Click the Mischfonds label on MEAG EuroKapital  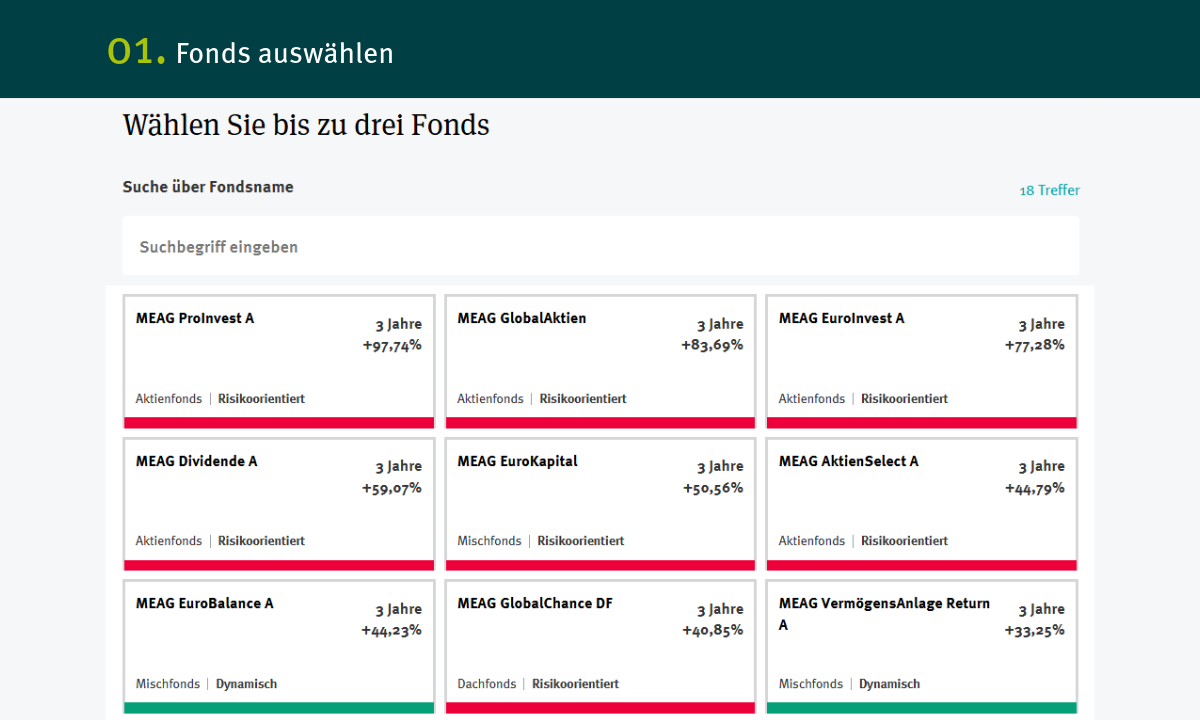coord(489,541)
